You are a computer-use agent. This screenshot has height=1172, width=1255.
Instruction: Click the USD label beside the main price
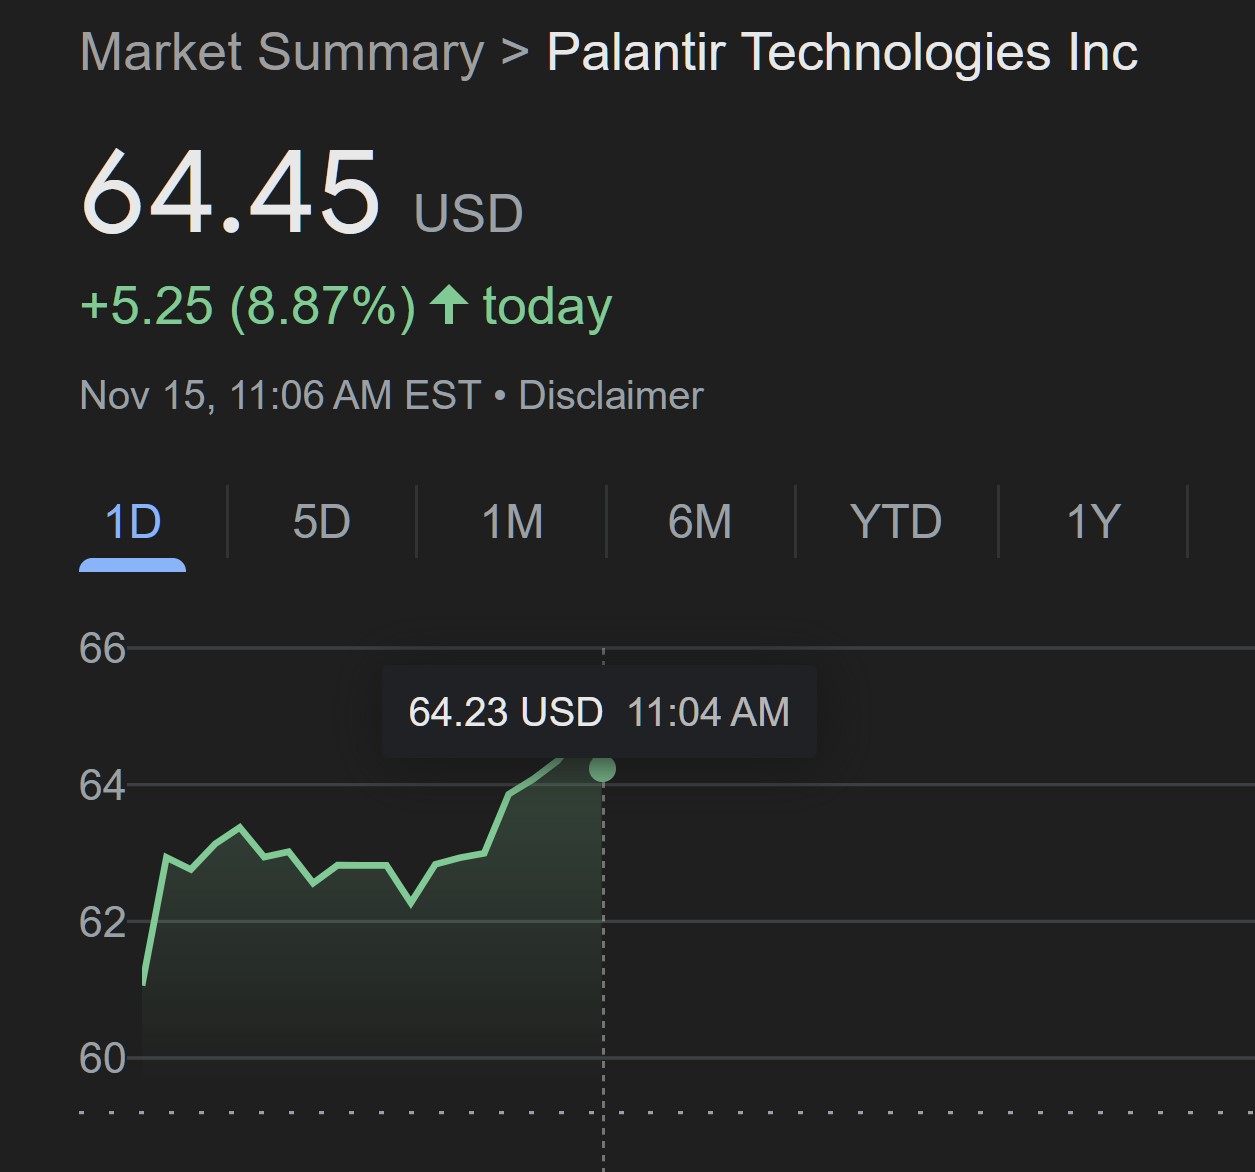tap(468, 213)
